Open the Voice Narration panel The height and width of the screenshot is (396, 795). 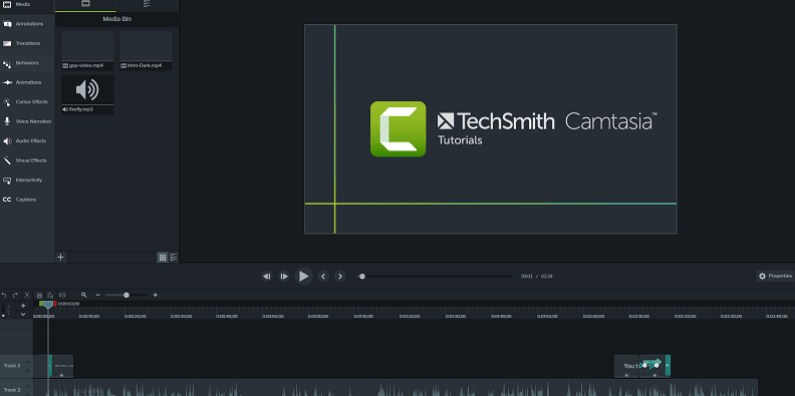(27, 122)
